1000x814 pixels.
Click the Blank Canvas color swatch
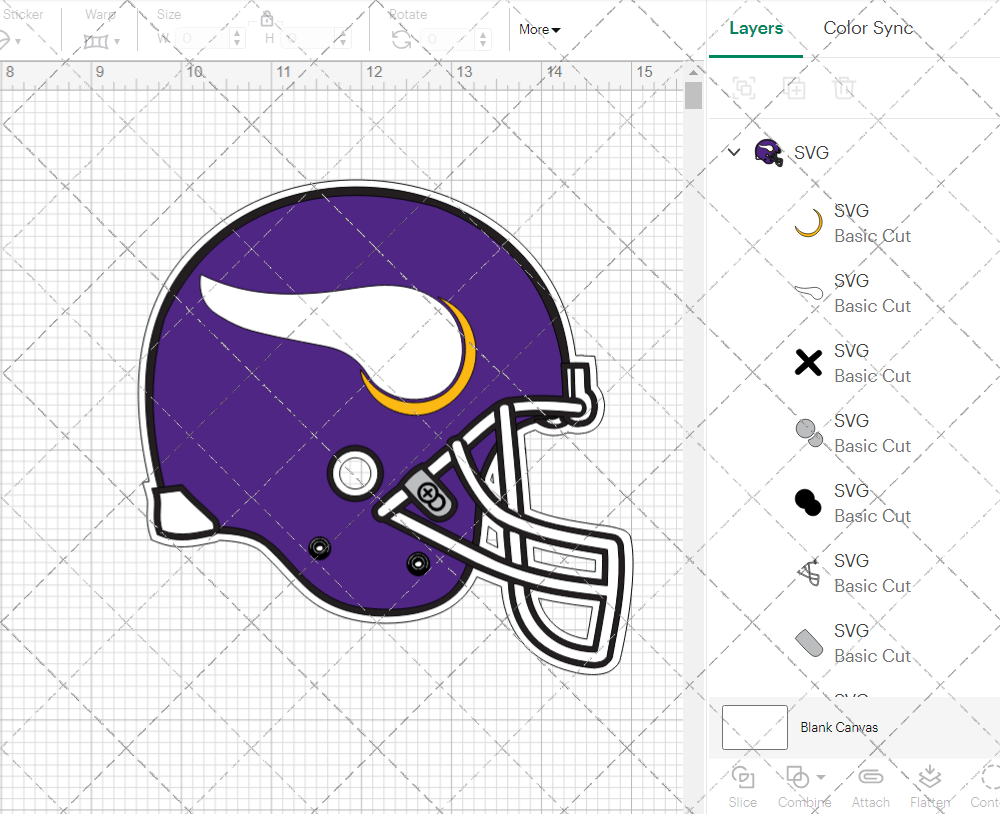pos(754,727)
